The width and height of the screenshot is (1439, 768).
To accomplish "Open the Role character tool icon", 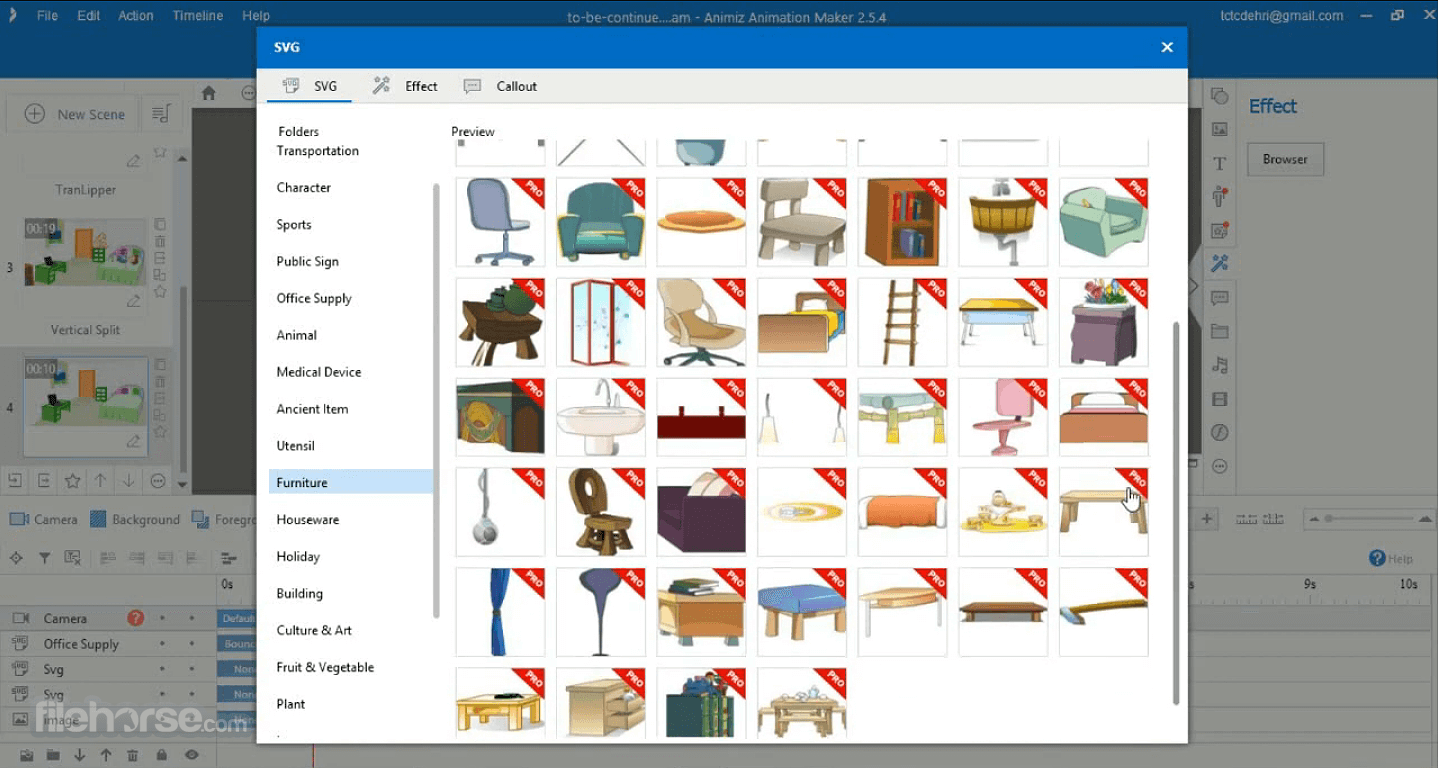I will pyautogui.click(x=1219, y=196).
